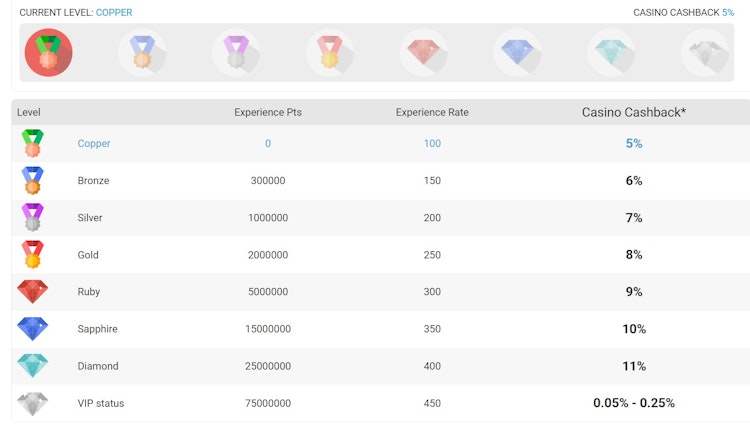Click the active Copper medal in level bar

(48, 53)
